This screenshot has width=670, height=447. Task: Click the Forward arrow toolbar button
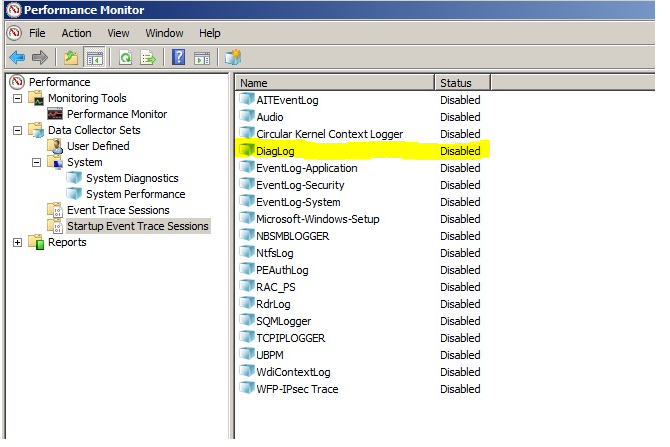pos(40,57)
